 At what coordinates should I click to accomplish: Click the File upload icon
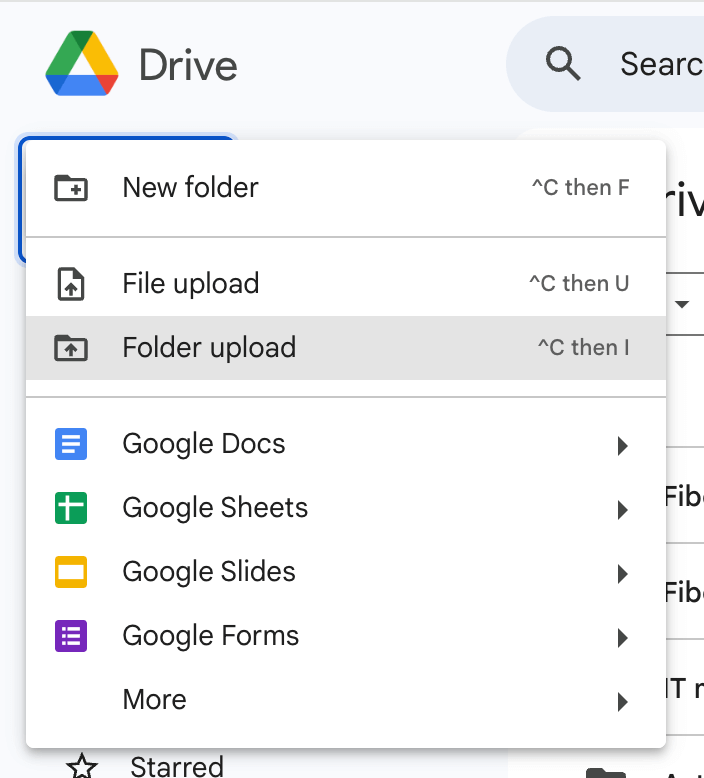click(x=71, y=284)
